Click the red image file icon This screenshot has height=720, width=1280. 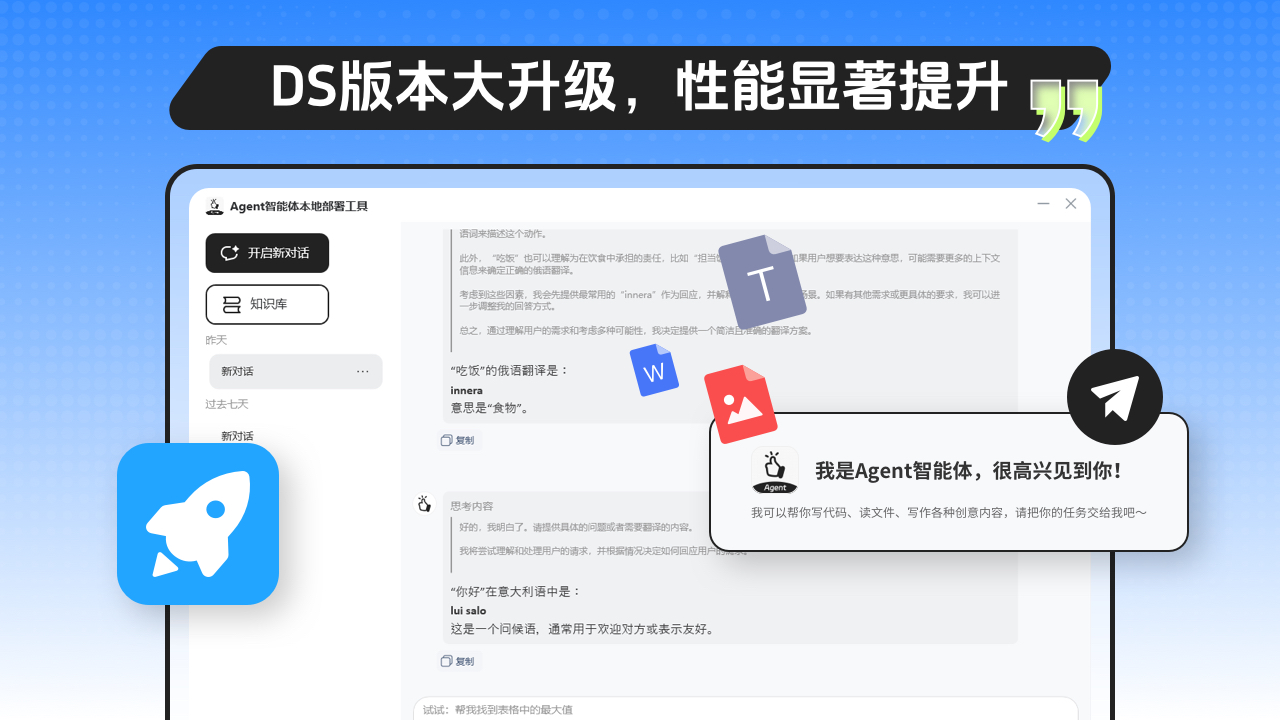pyautogui.click(x=740, y=403)
